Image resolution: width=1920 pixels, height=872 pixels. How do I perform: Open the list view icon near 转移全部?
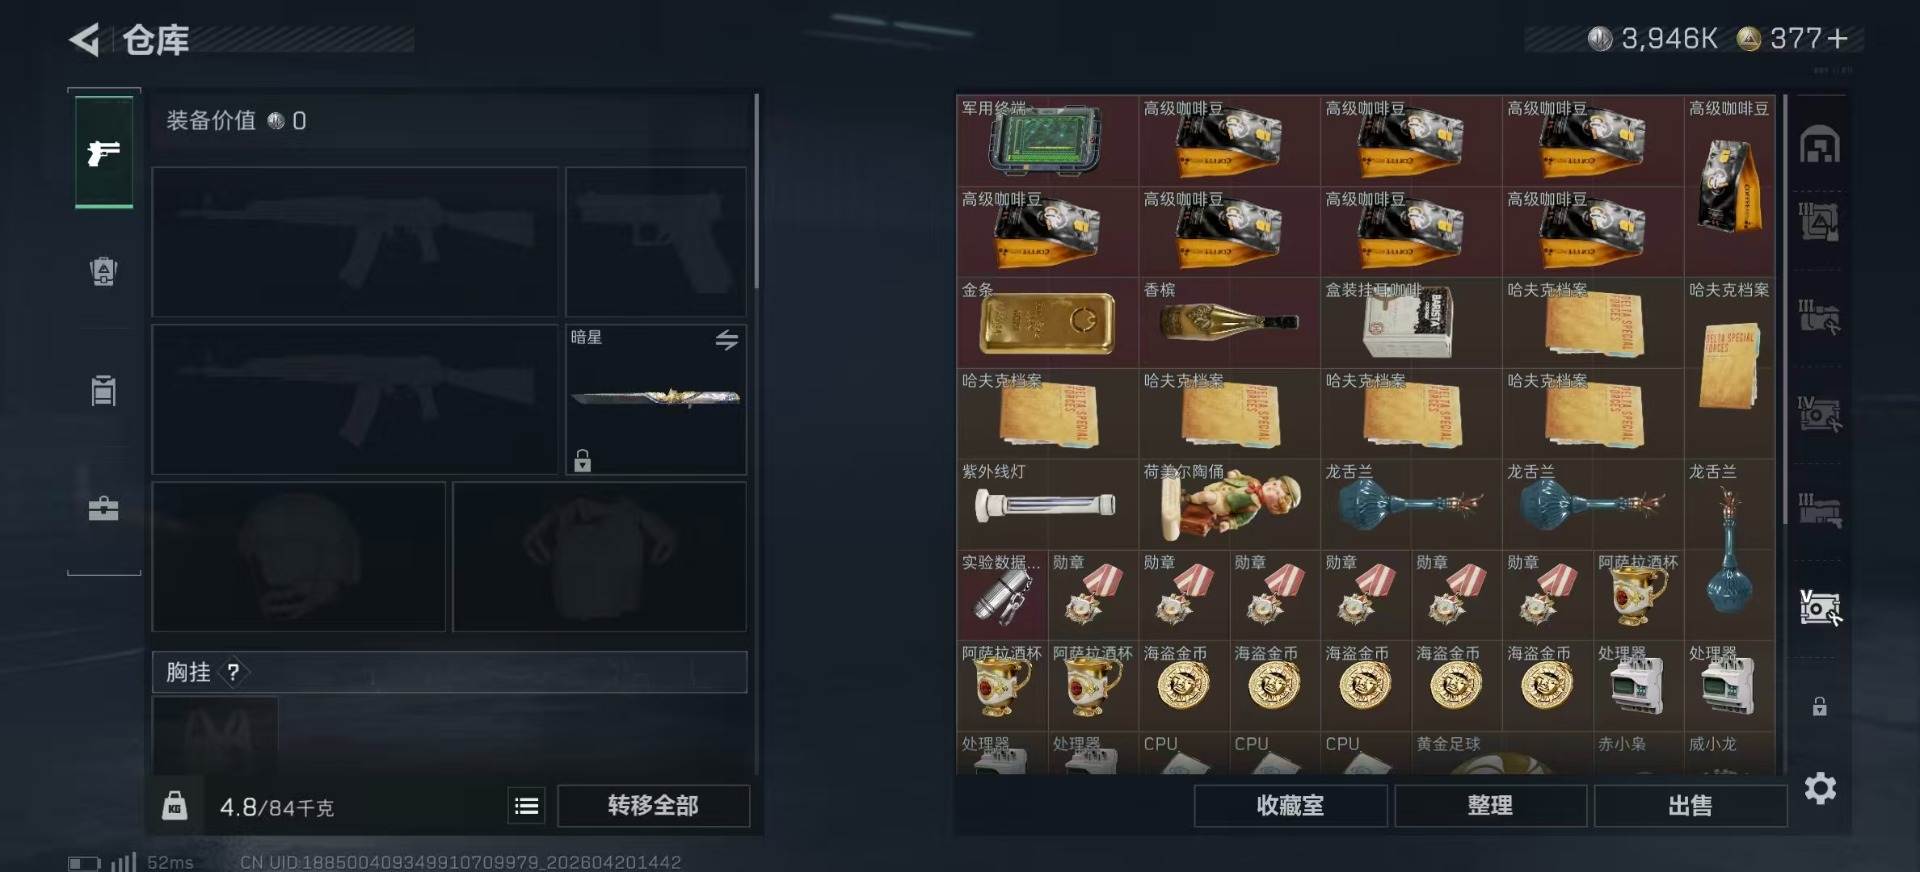[527, 806]
